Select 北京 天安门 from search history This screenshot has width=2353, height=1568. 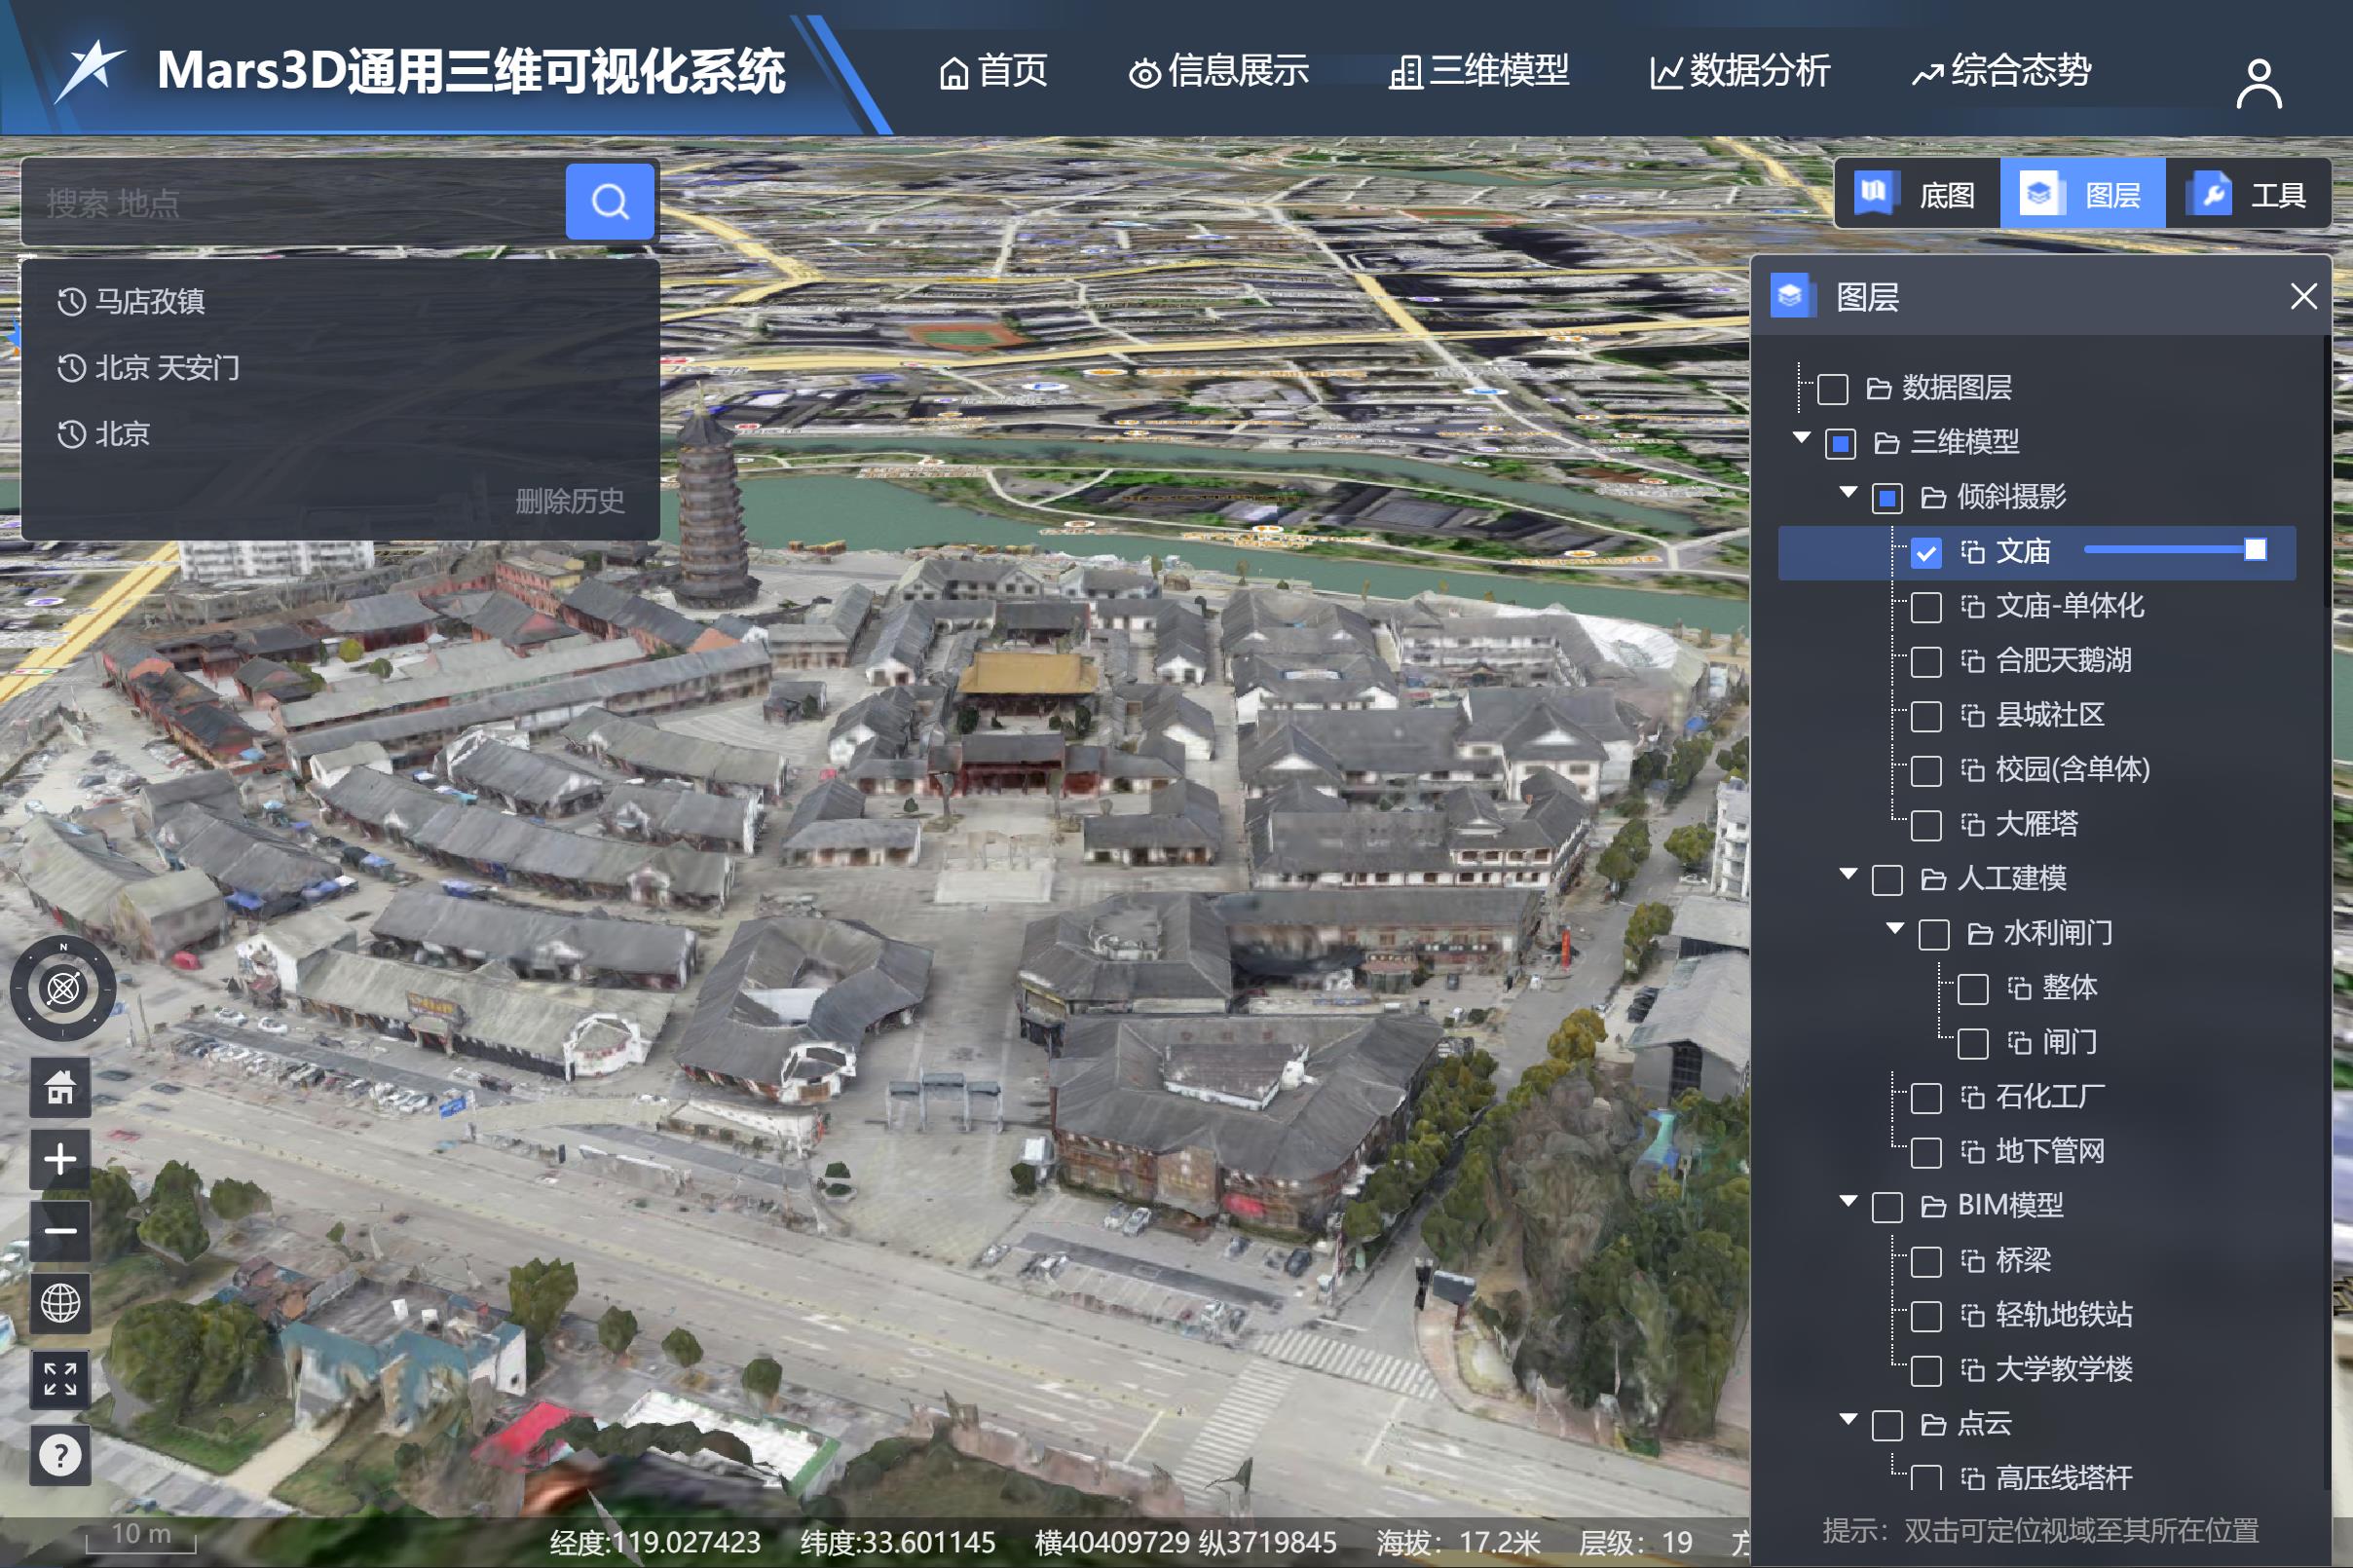(x=166, y=368)
